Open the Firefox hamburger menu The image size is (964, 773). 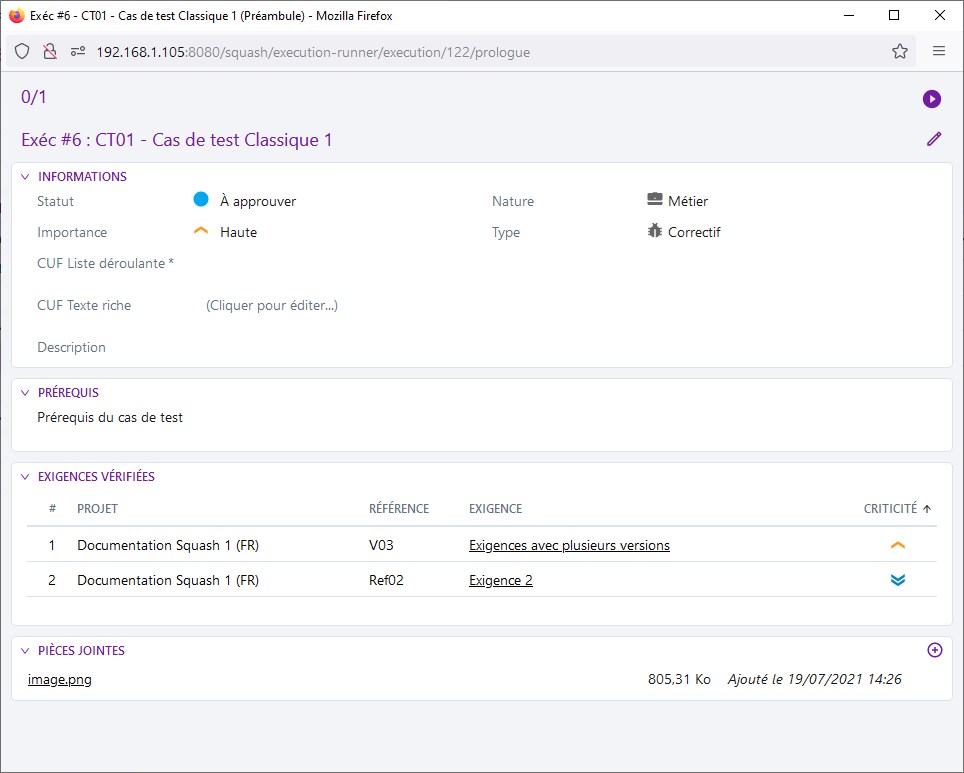click(939, 52)
